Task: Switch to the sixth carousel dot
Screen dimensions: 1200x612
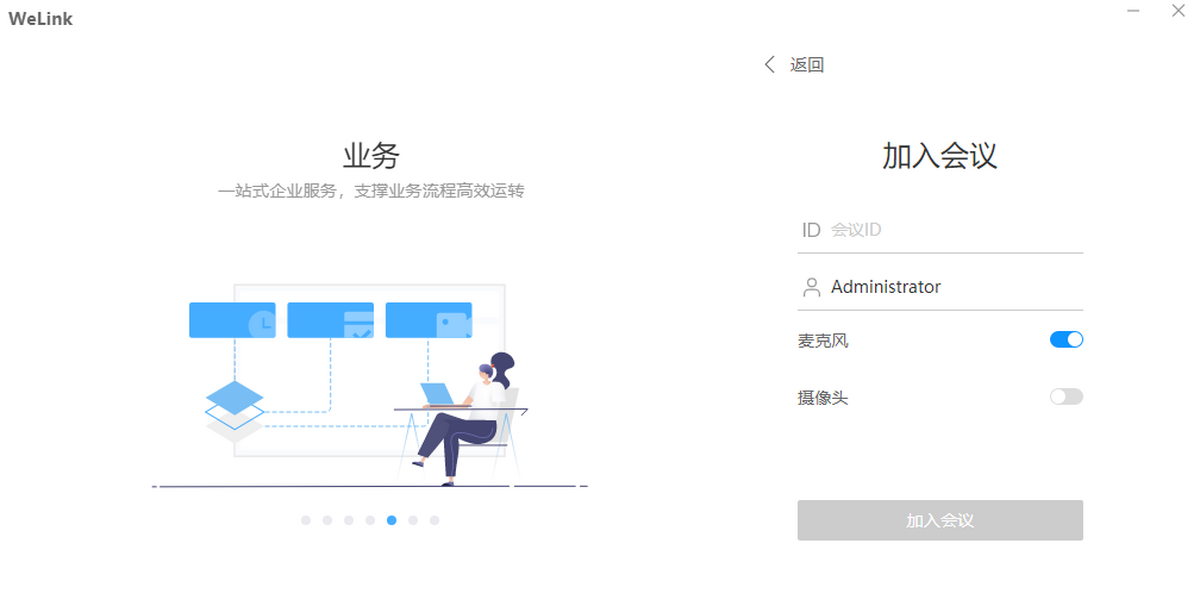Action: coord(413,520)
